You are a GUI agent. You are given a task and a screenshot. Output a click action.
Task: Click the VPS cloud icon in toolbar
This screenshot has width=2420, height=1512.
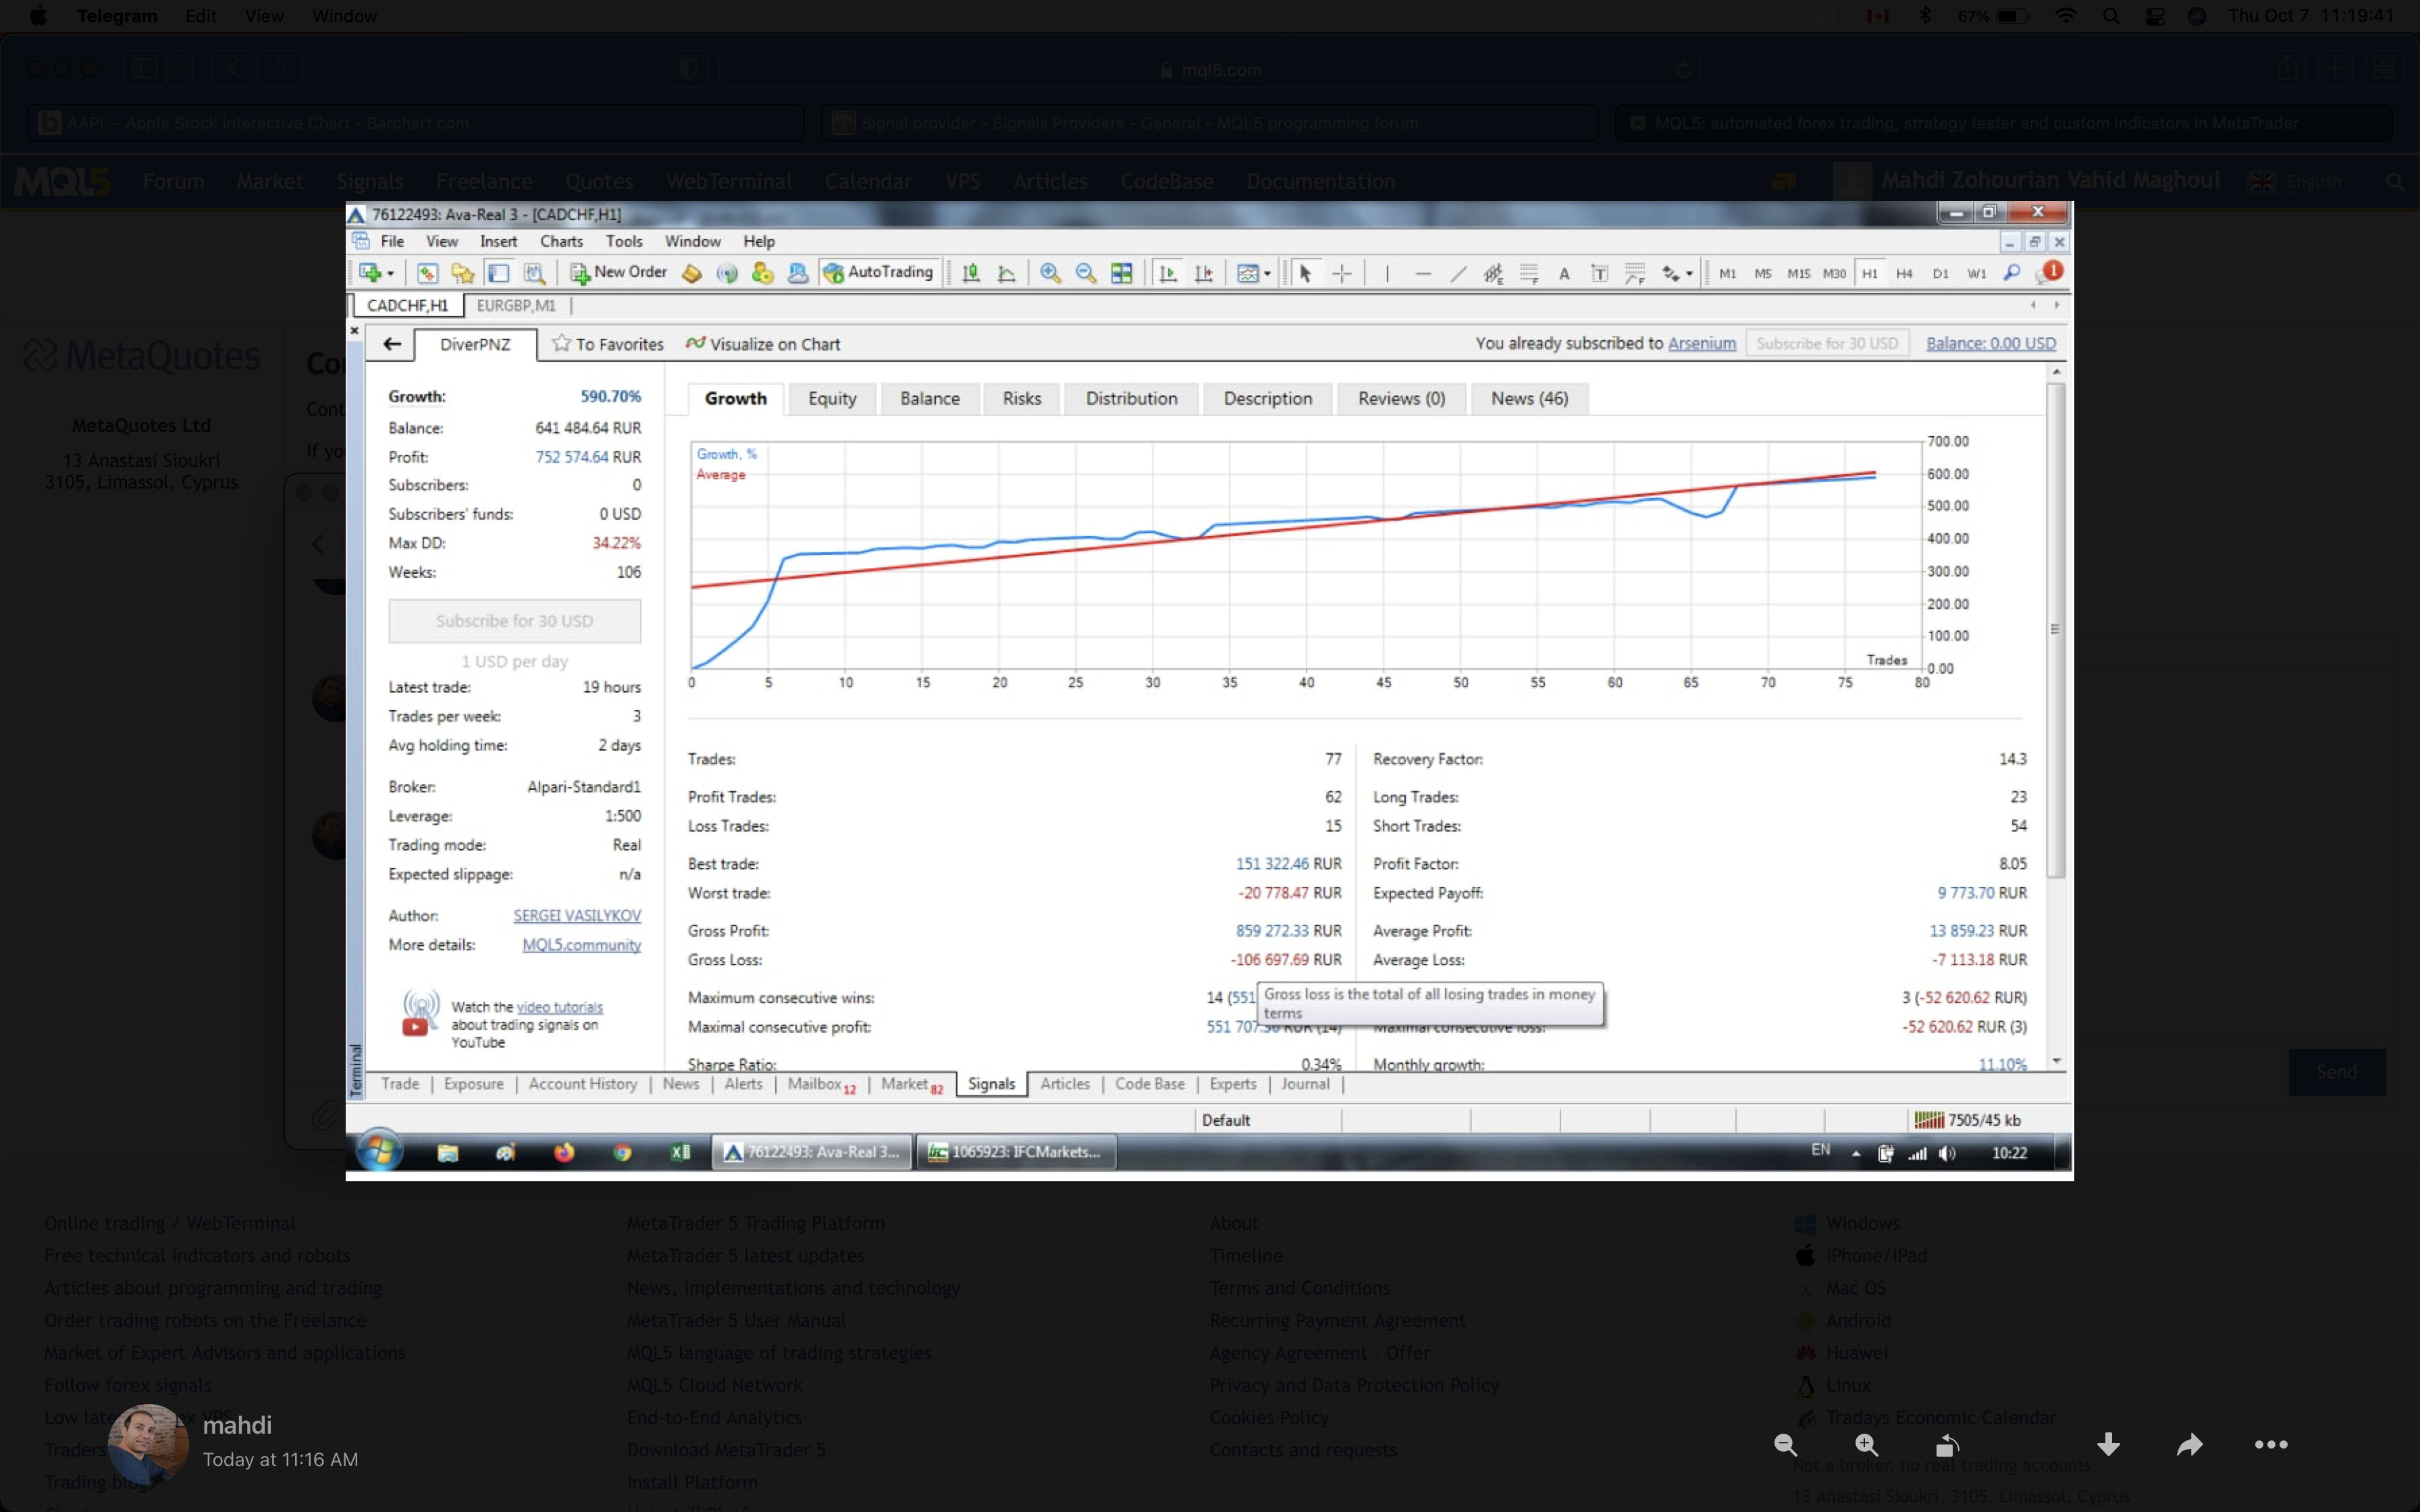(798, 273)
